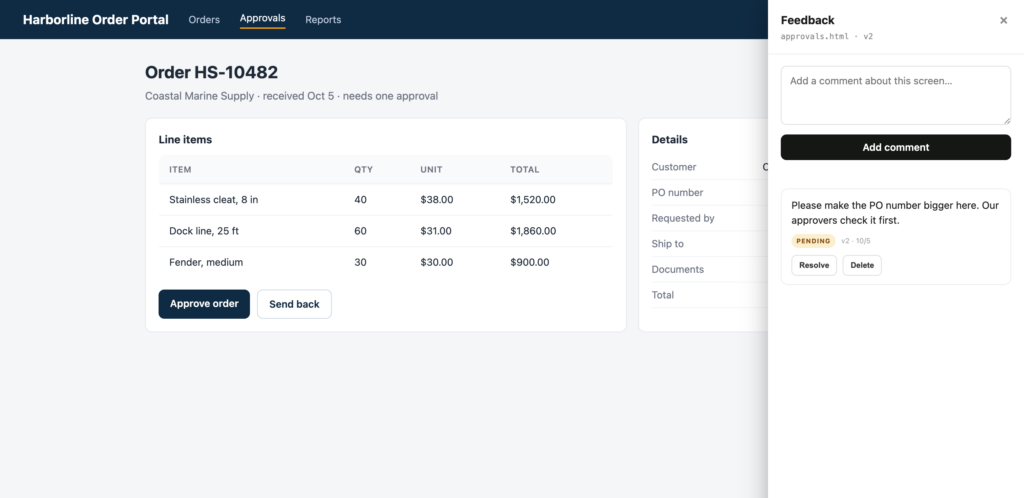
Task: Close the Feedback panel with the X
Action: [x=1003, y=20]
